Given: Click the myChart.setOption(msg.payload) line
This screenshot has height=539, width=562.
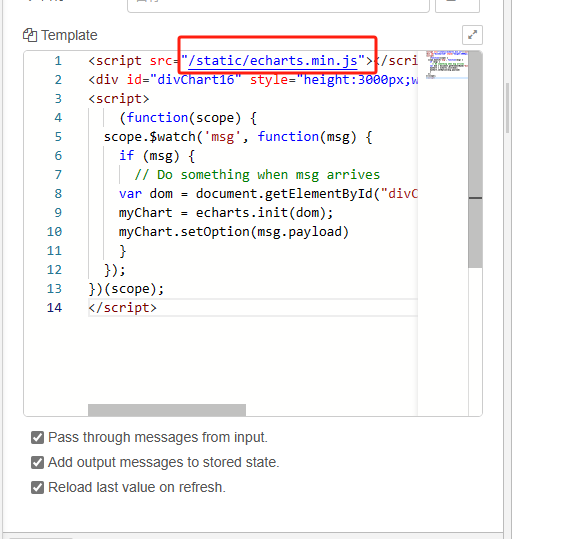Looking at the screenshot, I should [234, 232].
